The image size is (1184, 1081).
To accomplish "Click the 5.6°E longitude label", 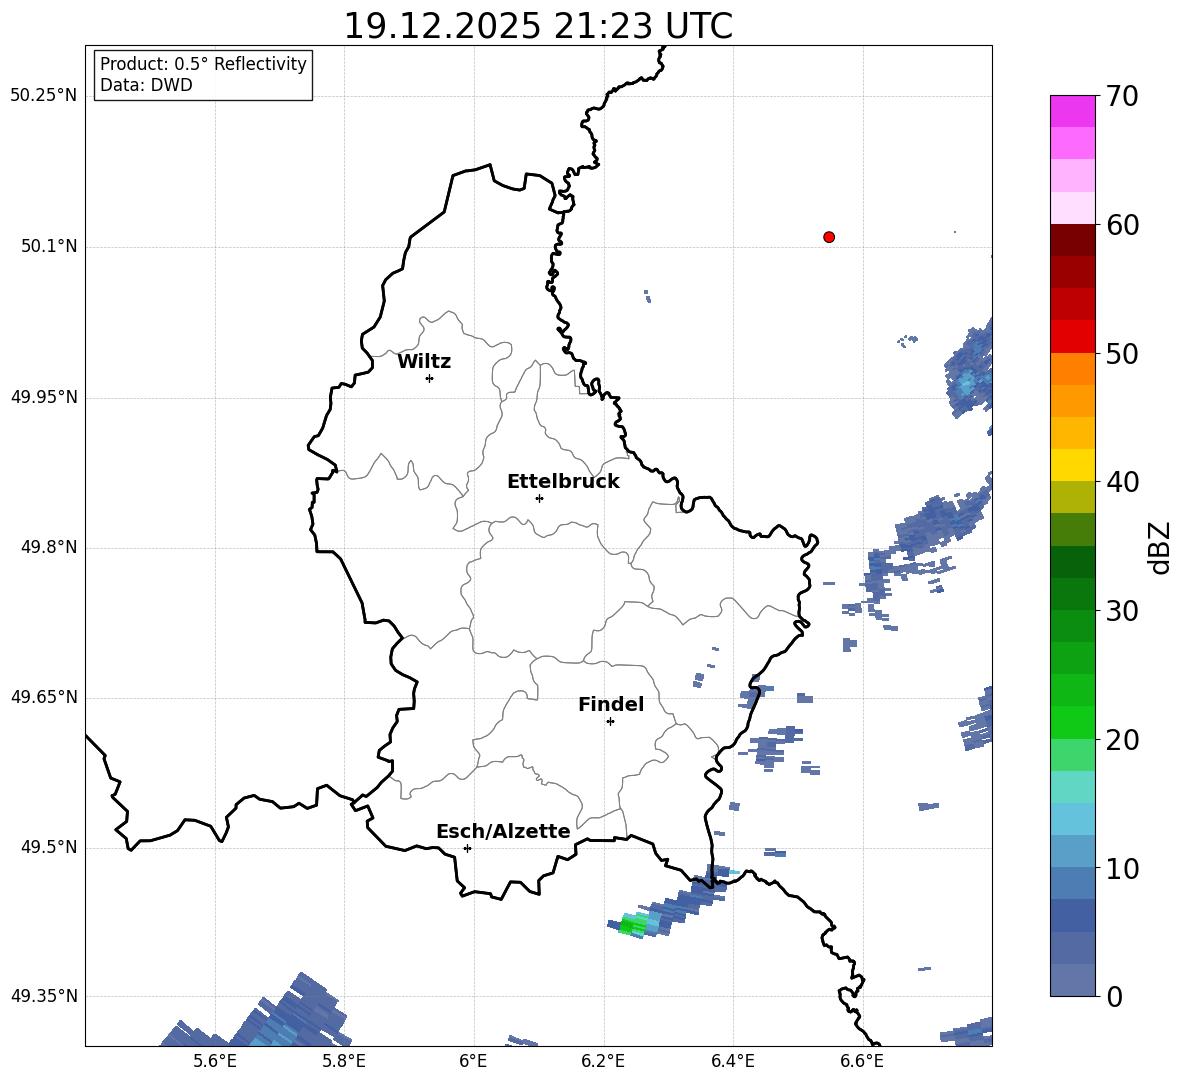I will 214,1061.
